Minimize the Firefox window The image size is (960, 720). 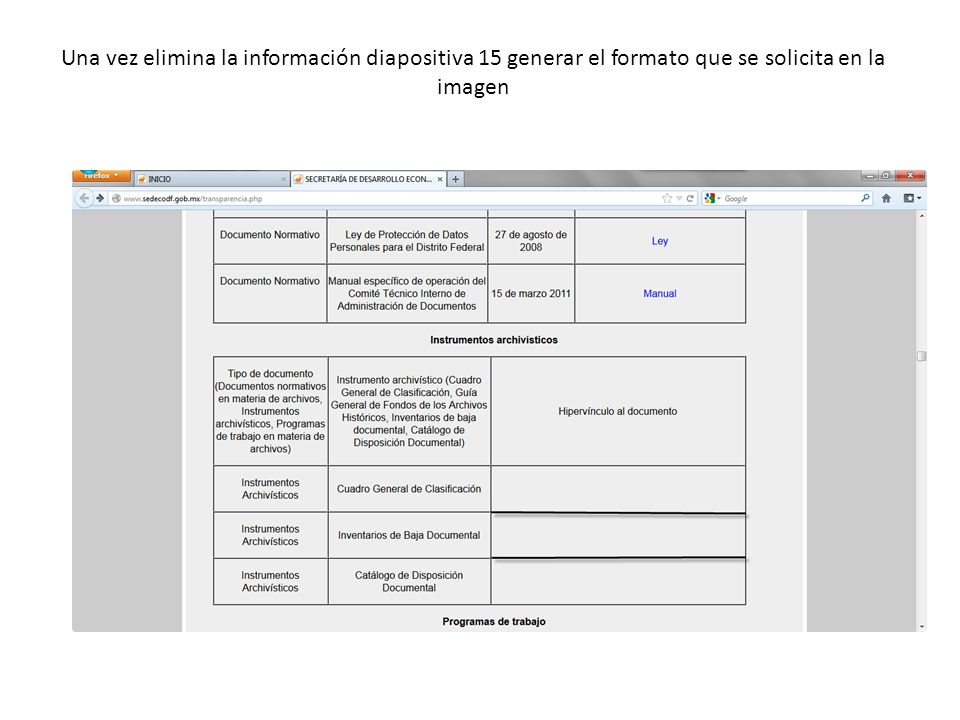pos(869,176)
